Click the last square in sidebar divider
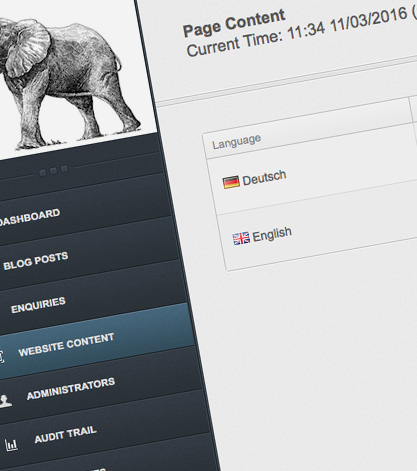The image size is (417, 471). point(64,169)
